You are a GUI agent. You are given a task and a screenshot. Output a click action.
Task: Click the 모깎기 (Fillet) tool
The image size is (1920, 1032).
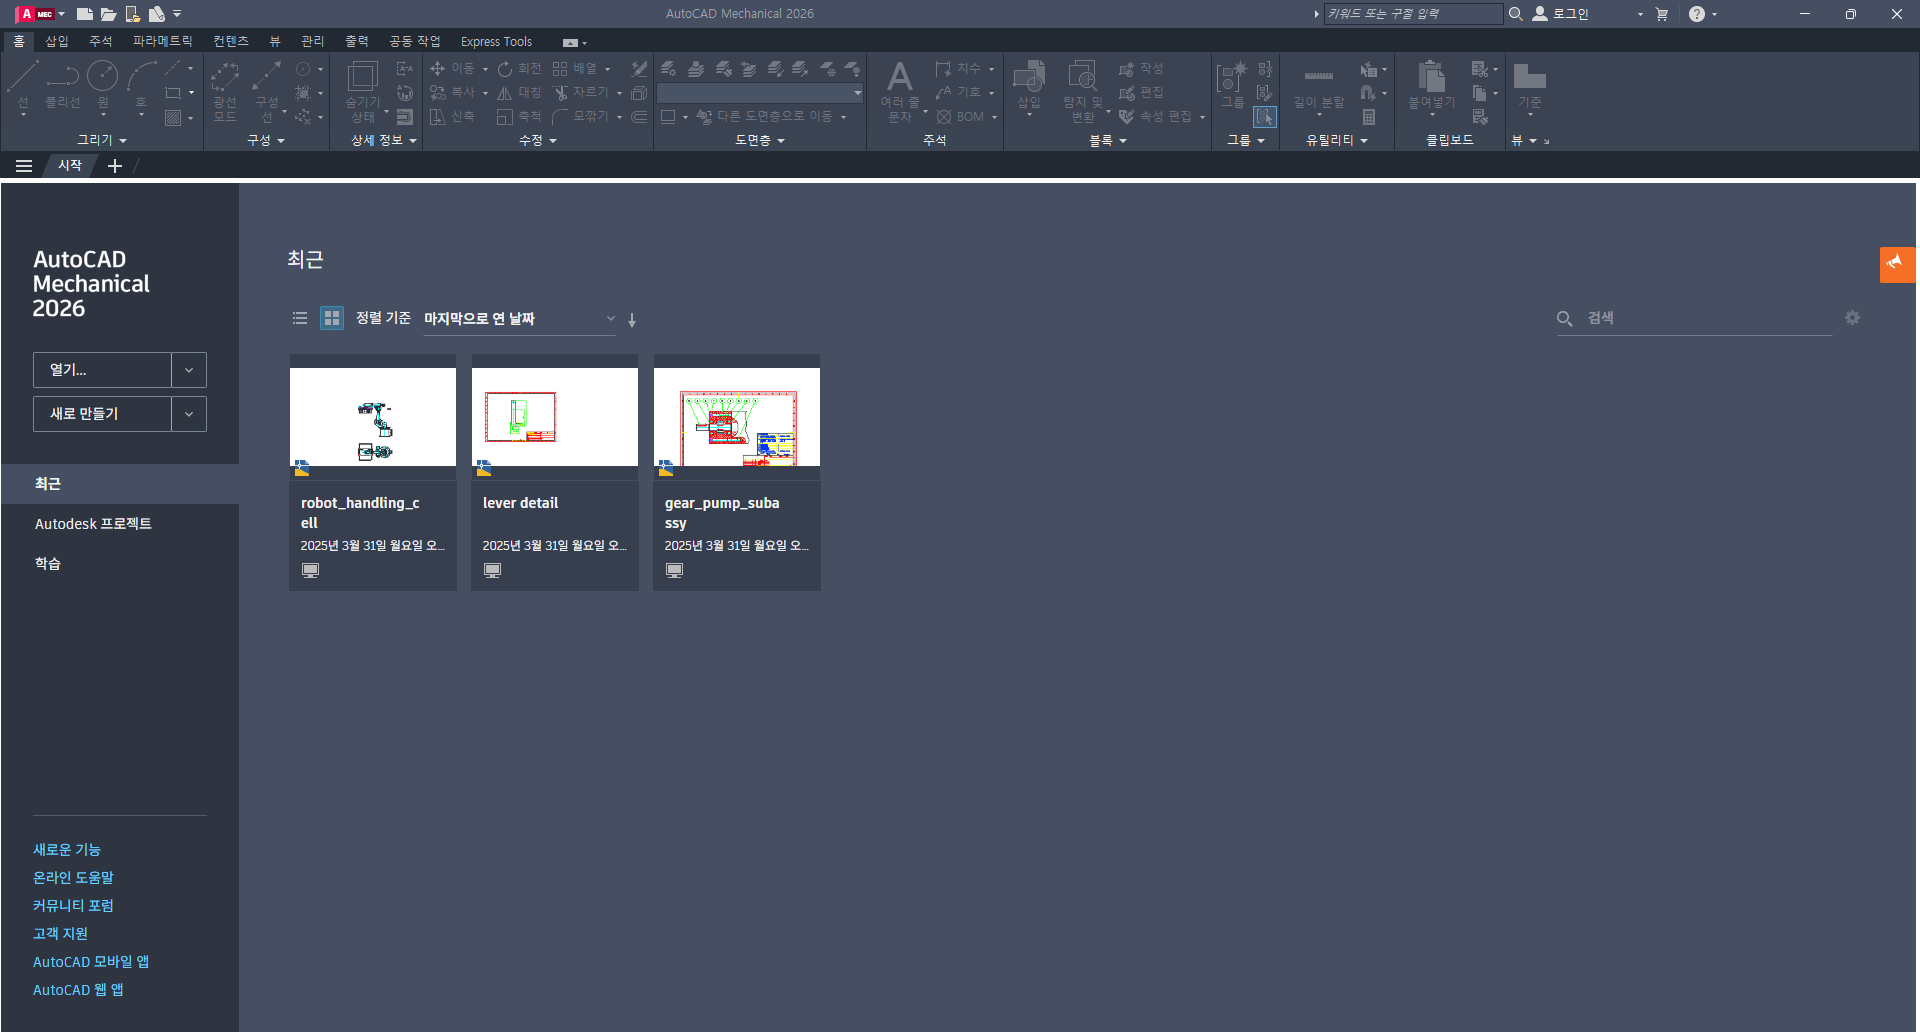(581, 117)
